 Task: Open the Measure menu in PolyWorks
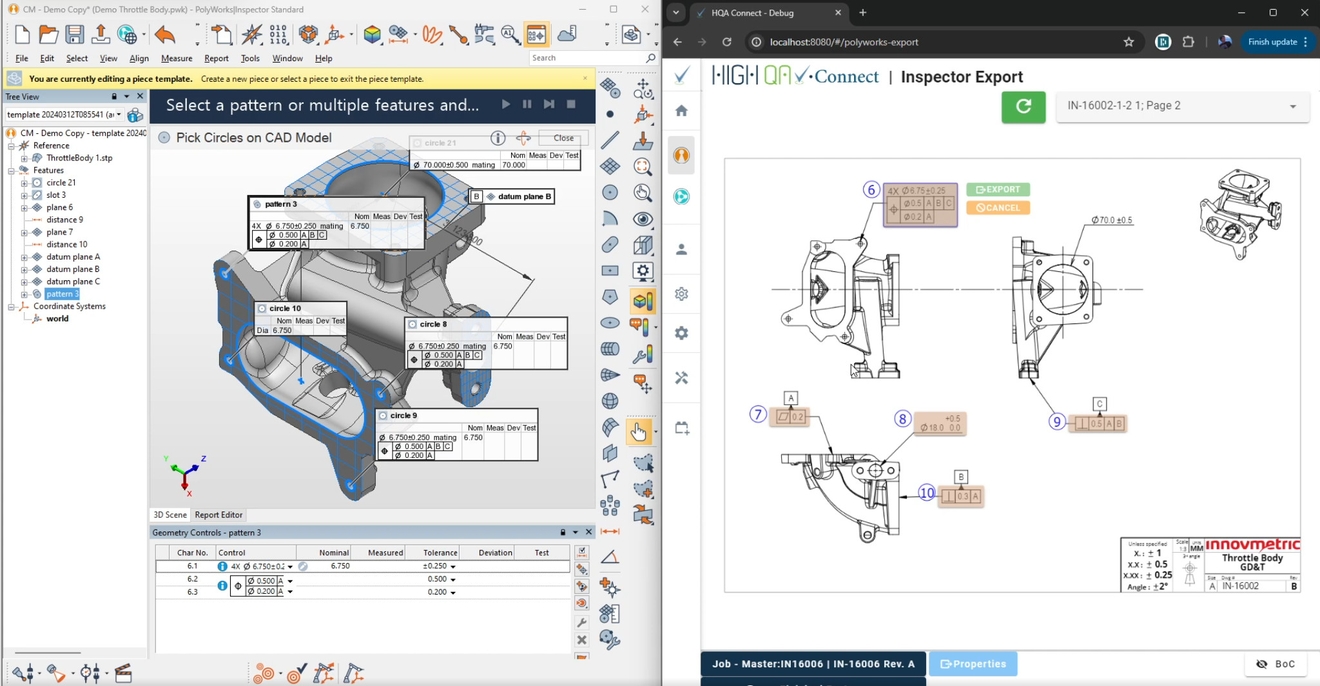pos(177,58)
